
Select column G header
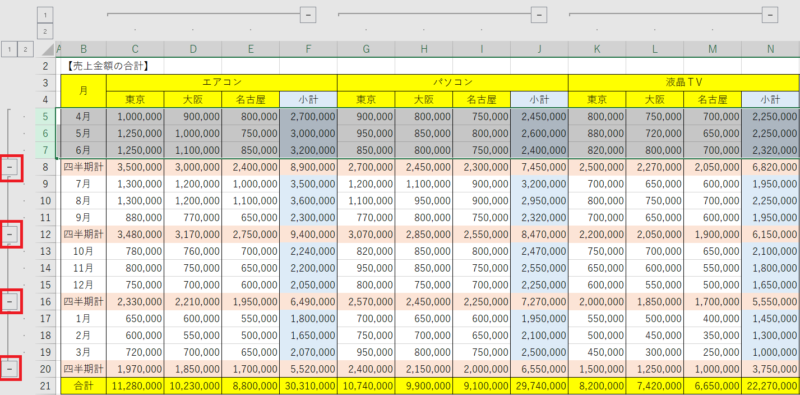366,49
